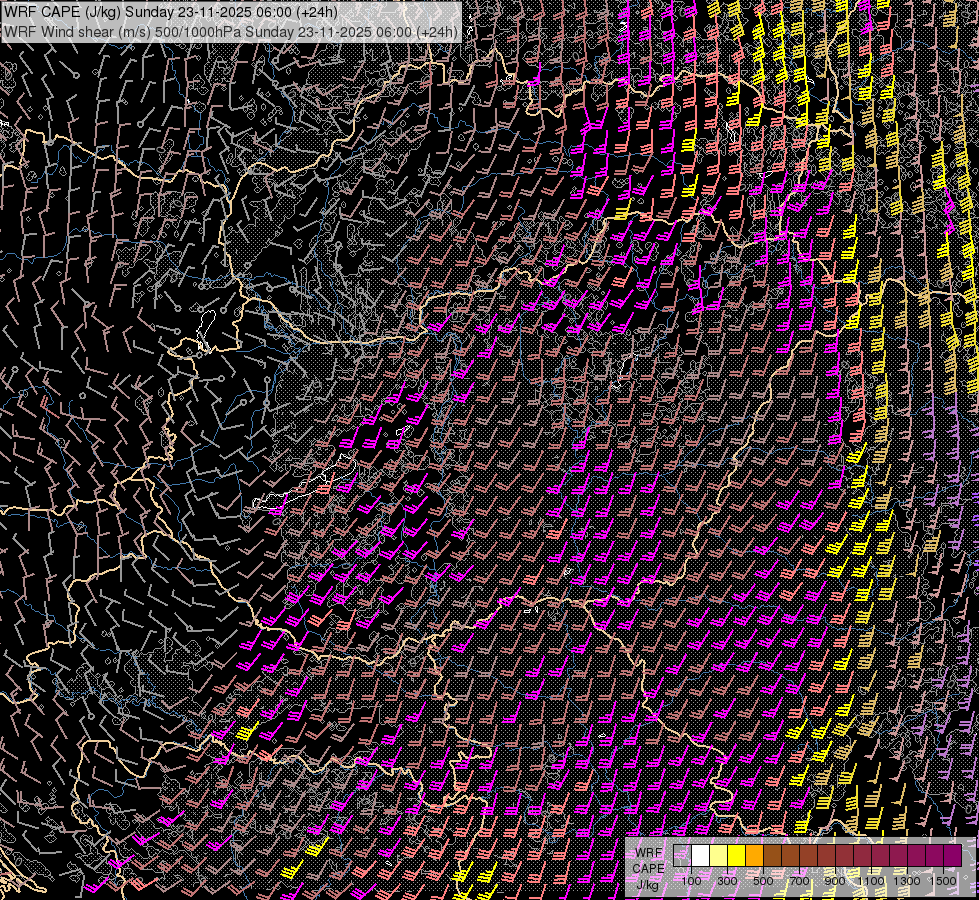Image resolution: width=979 pixels, height=900 pixels.
Task: Pick the orange swatch in the CAPE legend
Action: [x=755, y=856]
